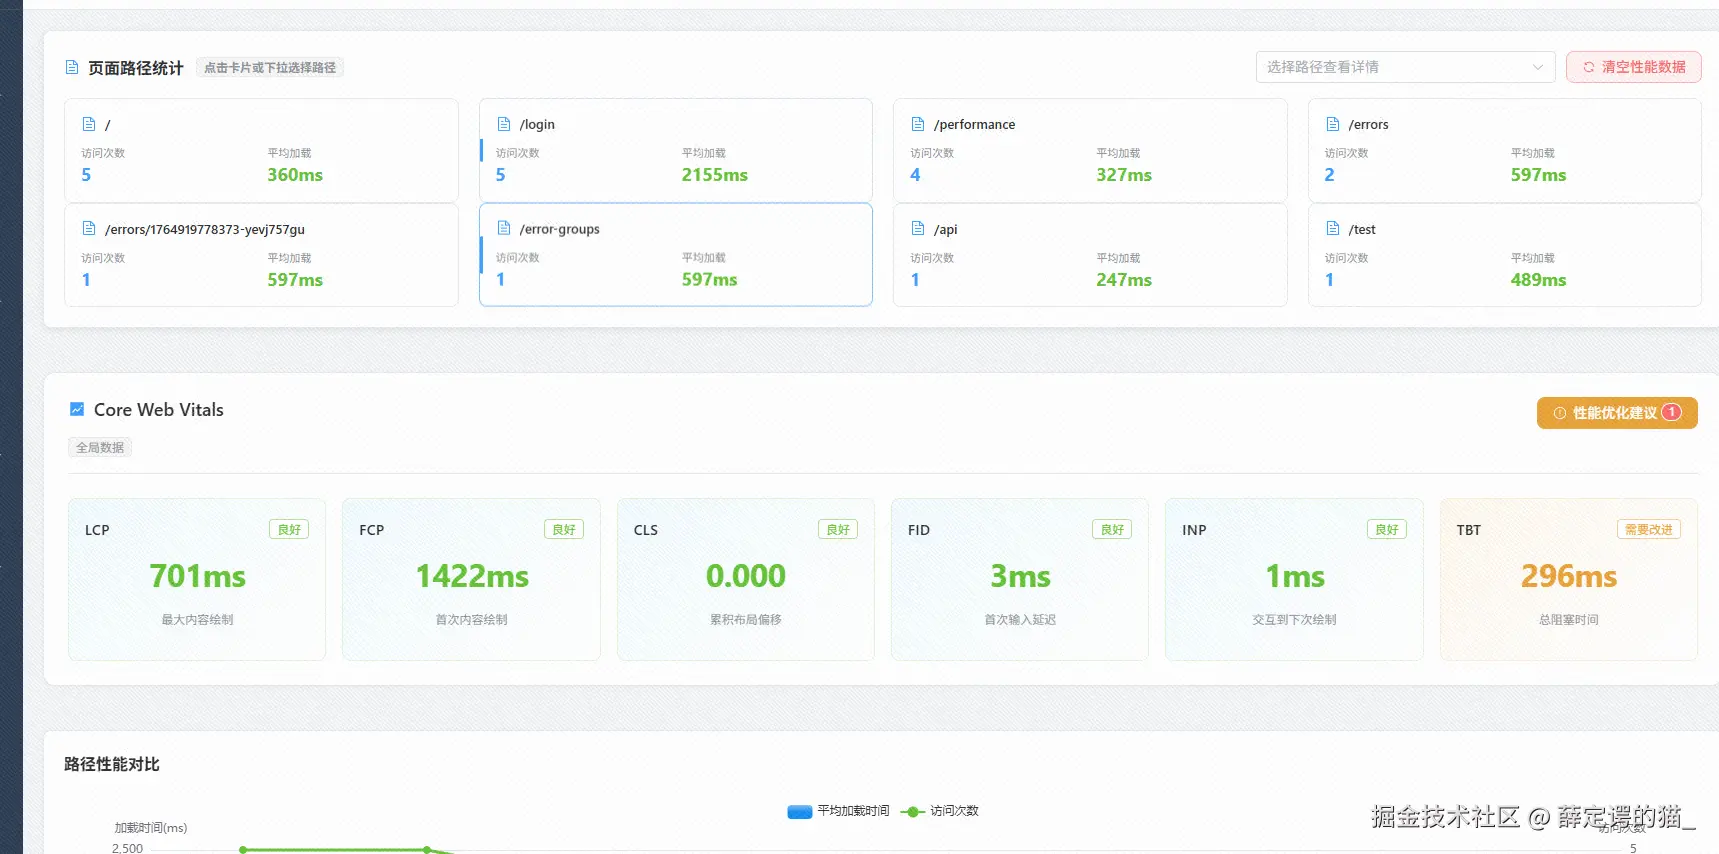Click the file icon on the /performance card
Image resolution: width=1719 pixels, height=854 pixels.
[x=918, y=124]
